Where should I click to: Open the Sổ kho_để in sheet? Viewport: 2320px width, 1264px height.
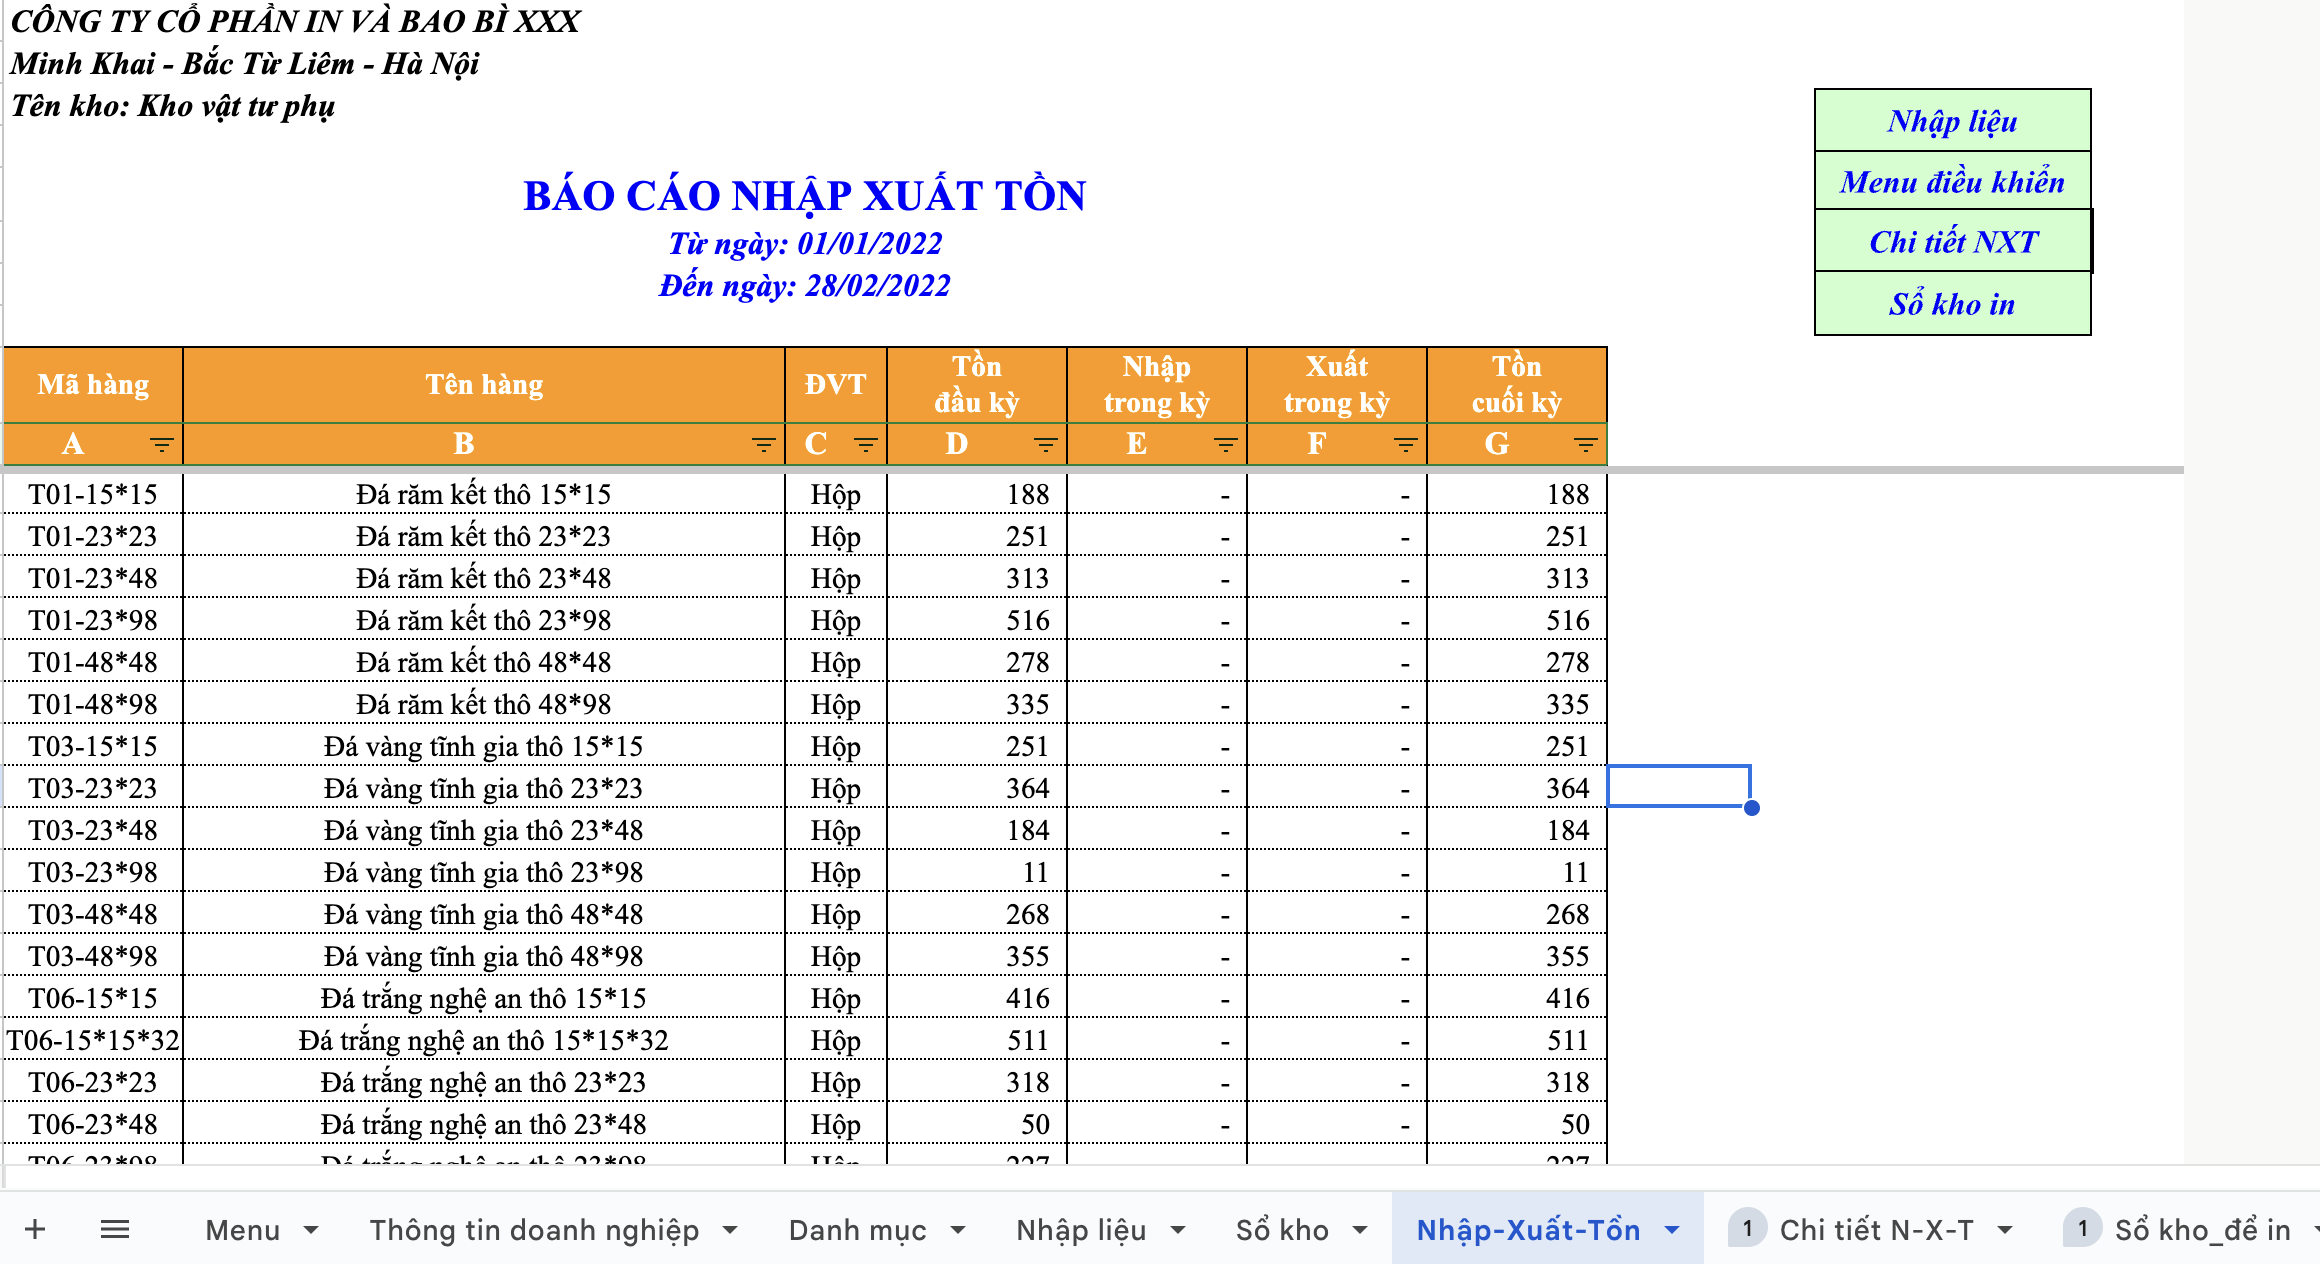2200,1230
